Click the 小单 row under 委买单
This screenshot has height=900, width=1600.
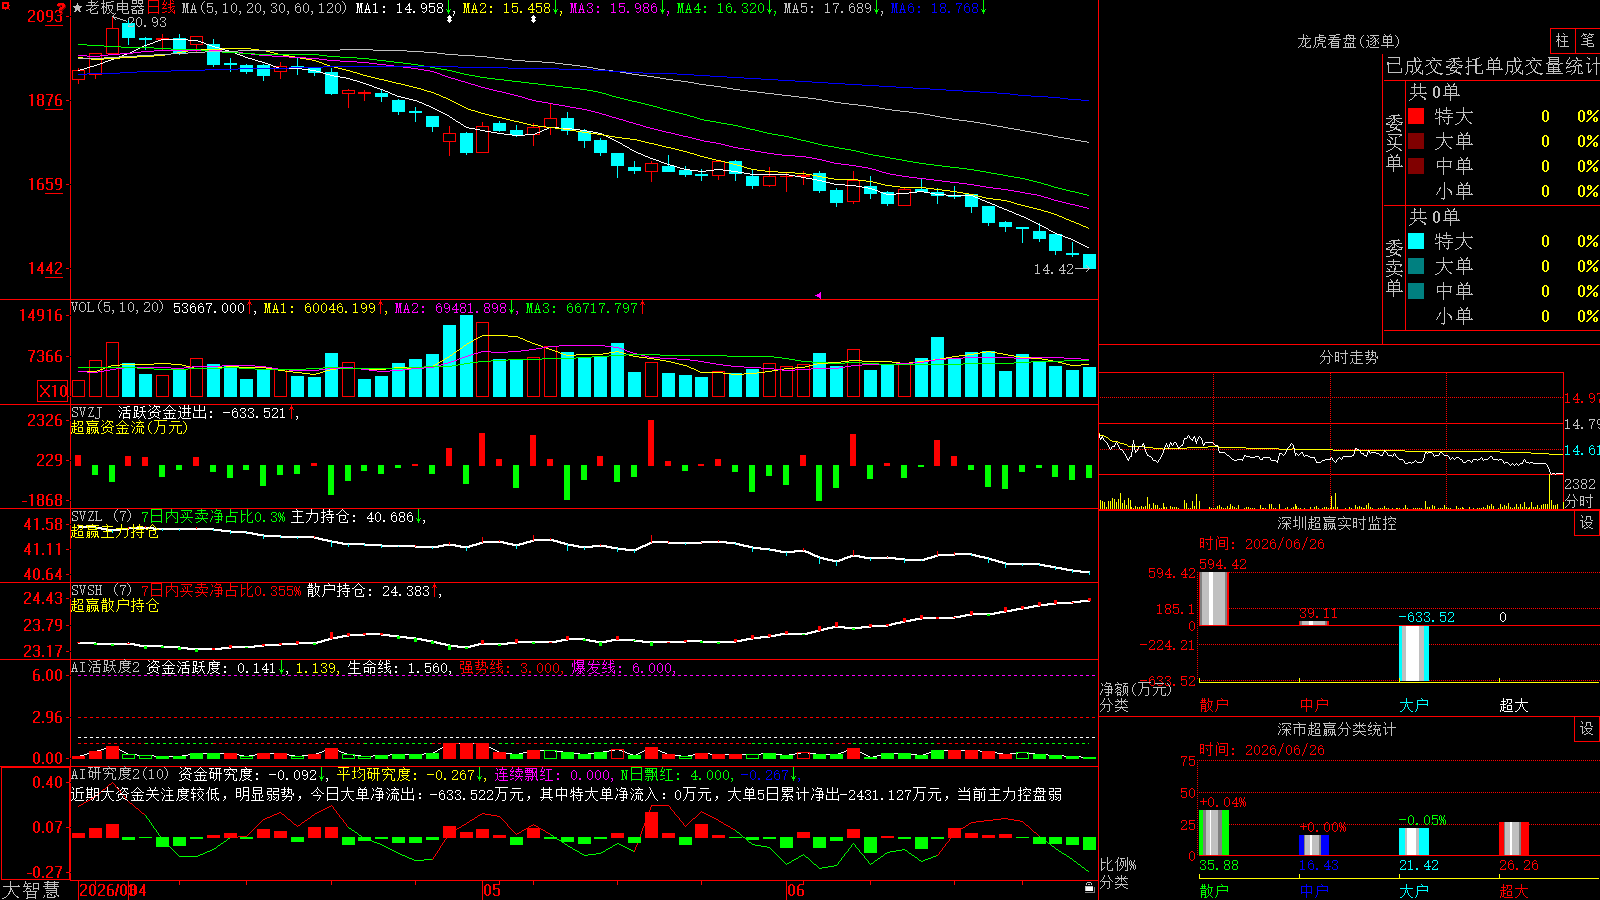click(1503, 190)
